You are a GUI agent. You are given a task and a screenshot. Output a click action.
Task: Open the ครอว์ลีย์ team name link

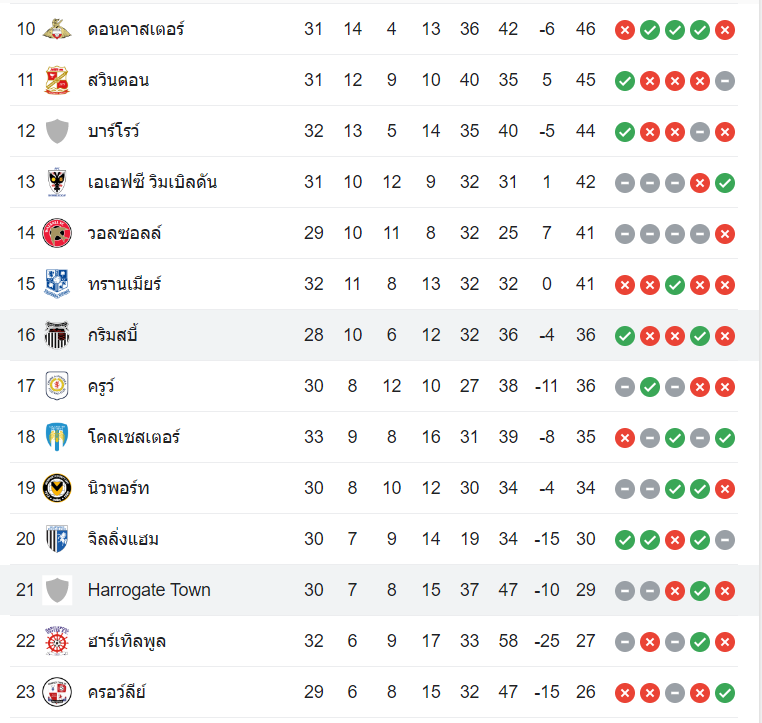118,692
